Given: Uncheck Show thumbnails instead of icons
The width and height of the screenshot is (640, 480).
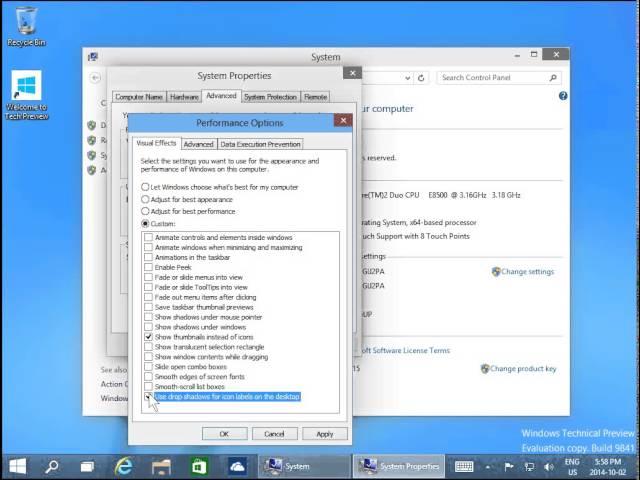Looking at the screenshot, I should [x=149, y=337].
